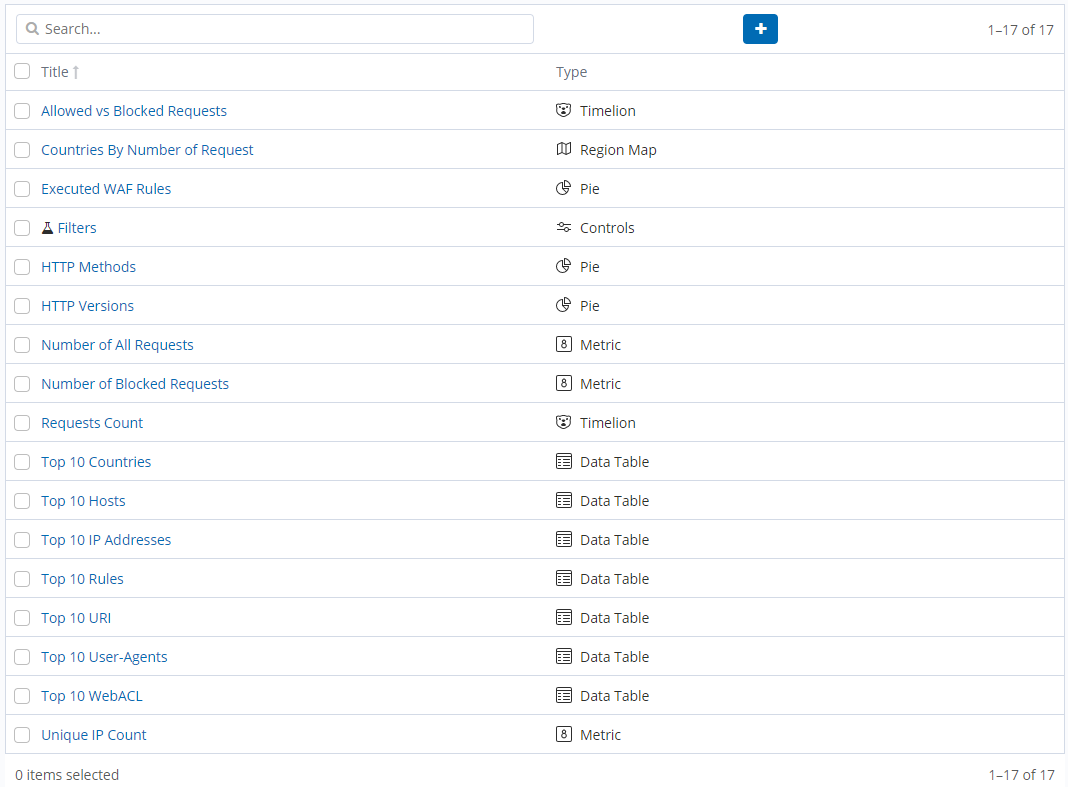Check the Unique IP Count checkbox

point(22,735)
